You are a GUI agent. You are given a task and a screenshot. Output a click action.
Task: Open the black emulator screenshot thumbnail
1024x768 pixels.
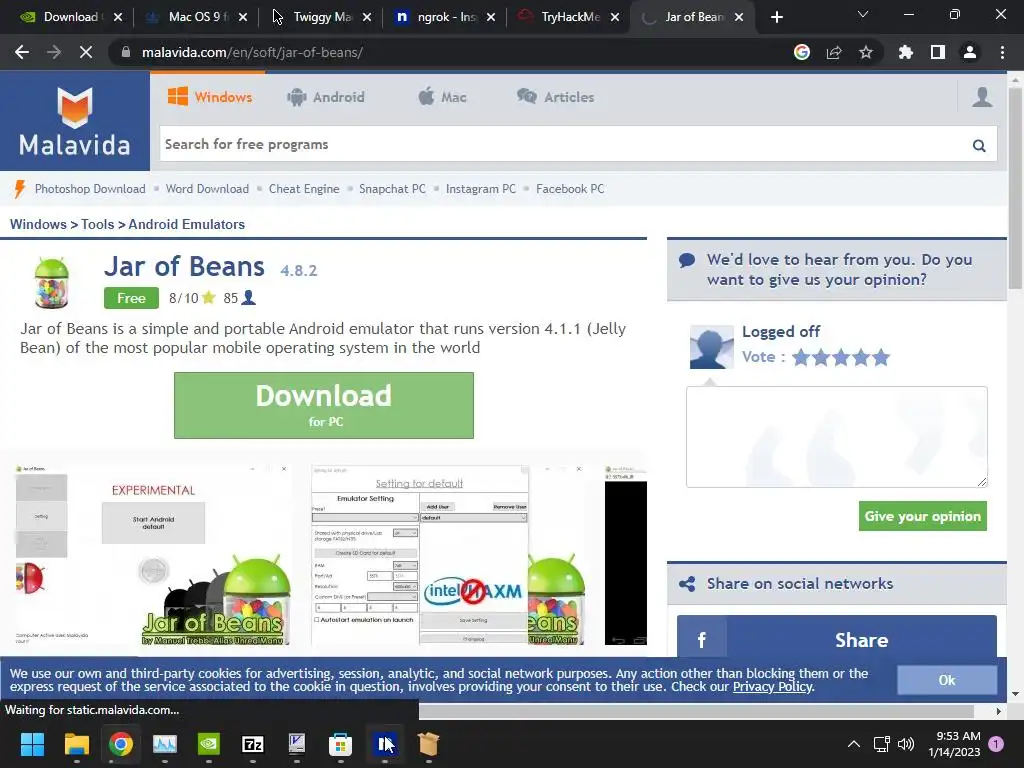click(x=626, y=555)
